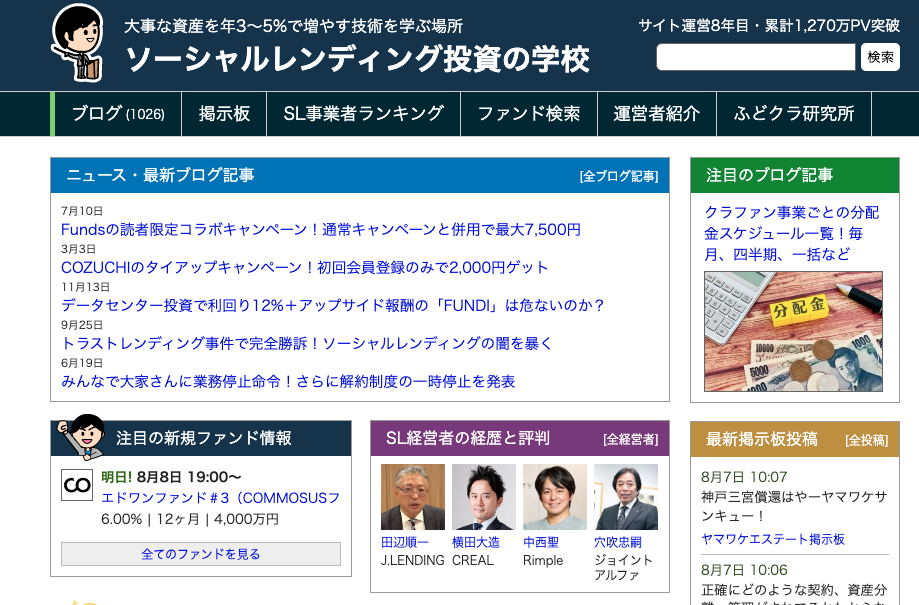Open the みんなで大家さん業務停止命令 article

288,382
